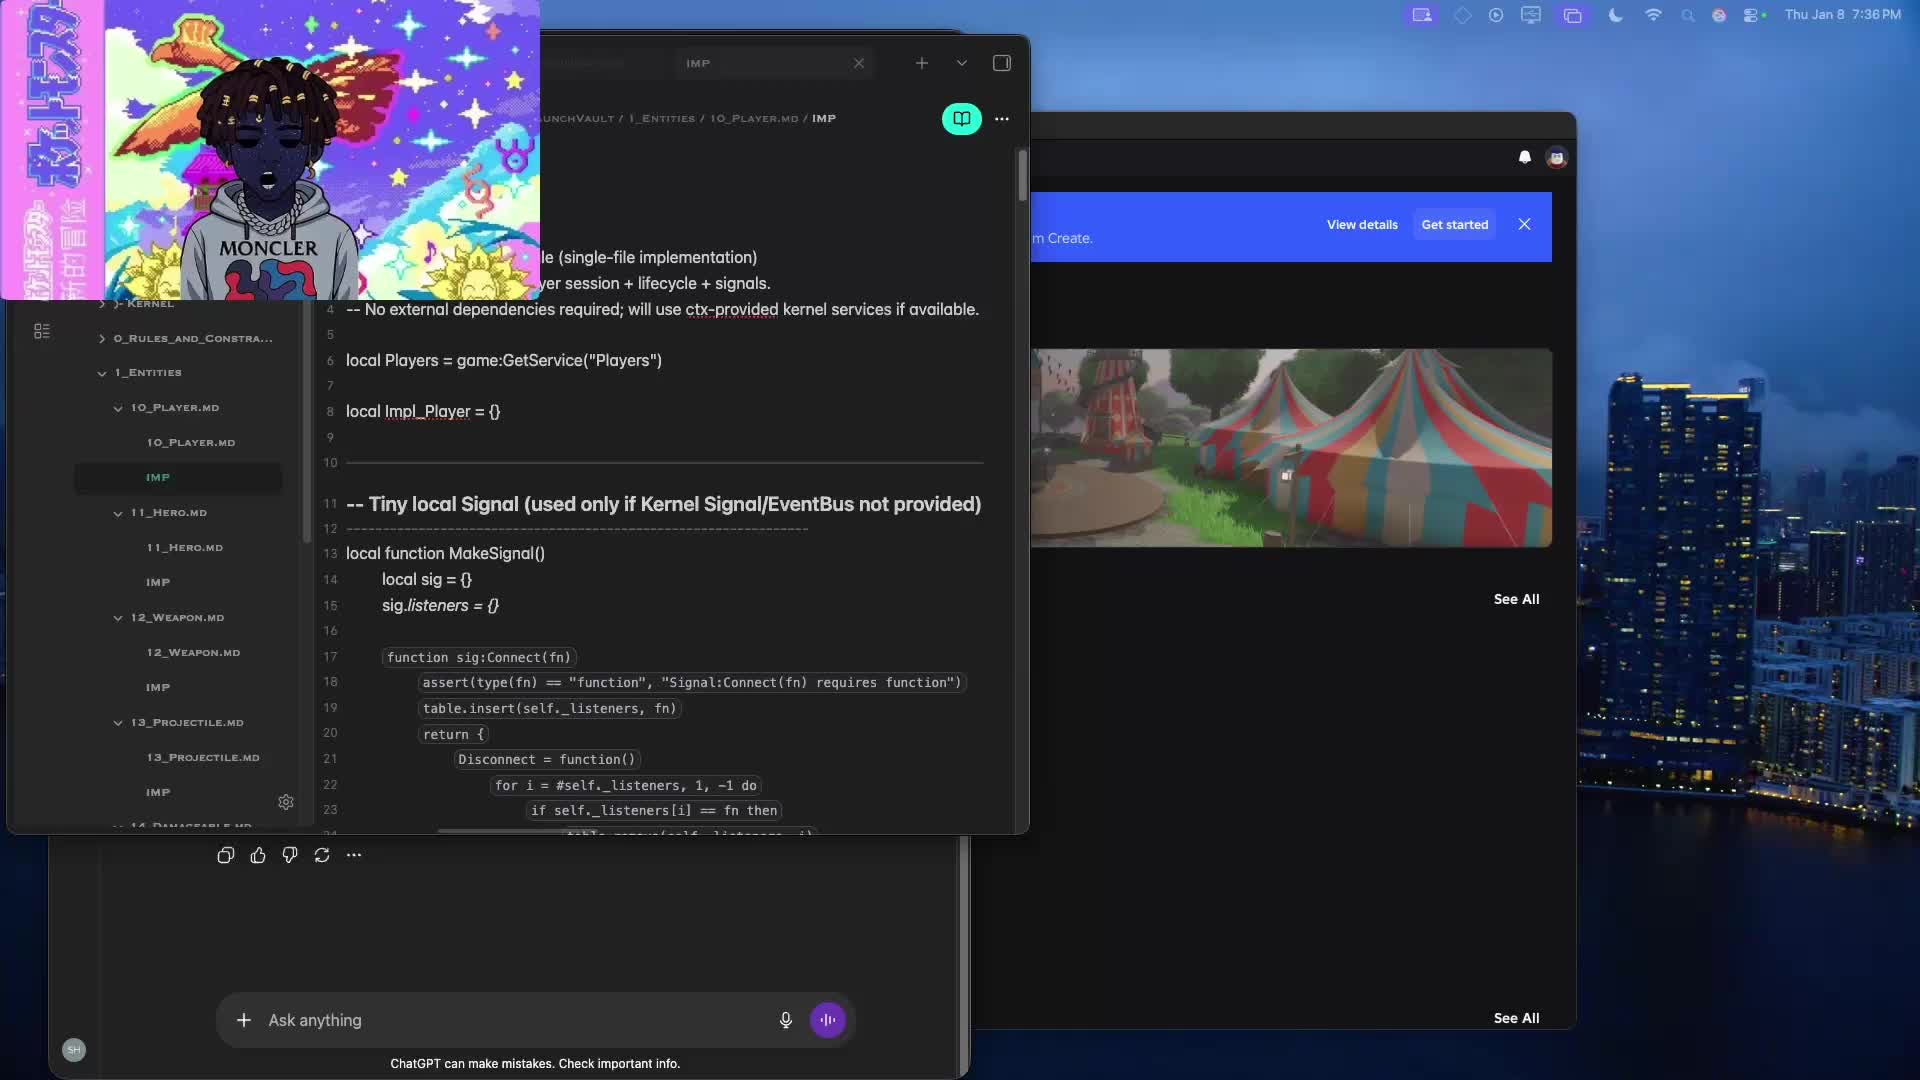Click code line 'local Players = game:GetService'
The width and height of the screenshot is (1920, 1080).
504,360
